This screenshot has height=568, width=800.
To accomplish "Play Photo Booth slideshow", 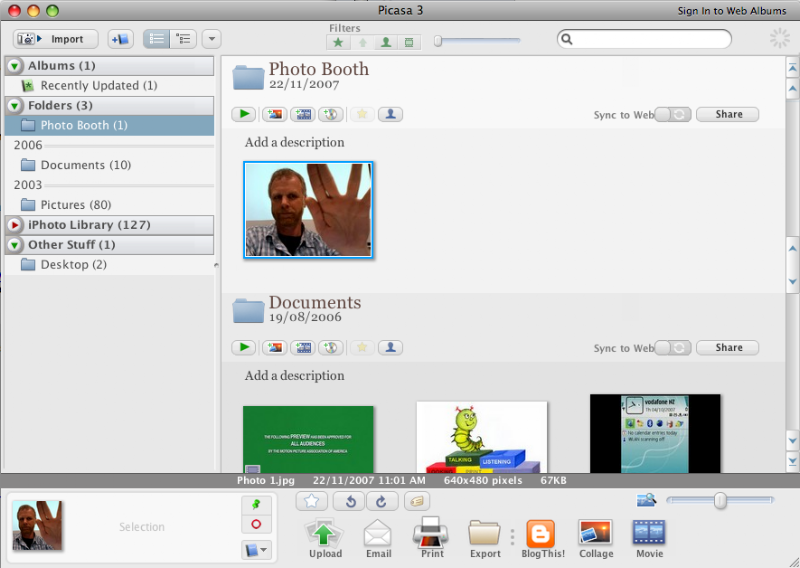I will (244, 114).
